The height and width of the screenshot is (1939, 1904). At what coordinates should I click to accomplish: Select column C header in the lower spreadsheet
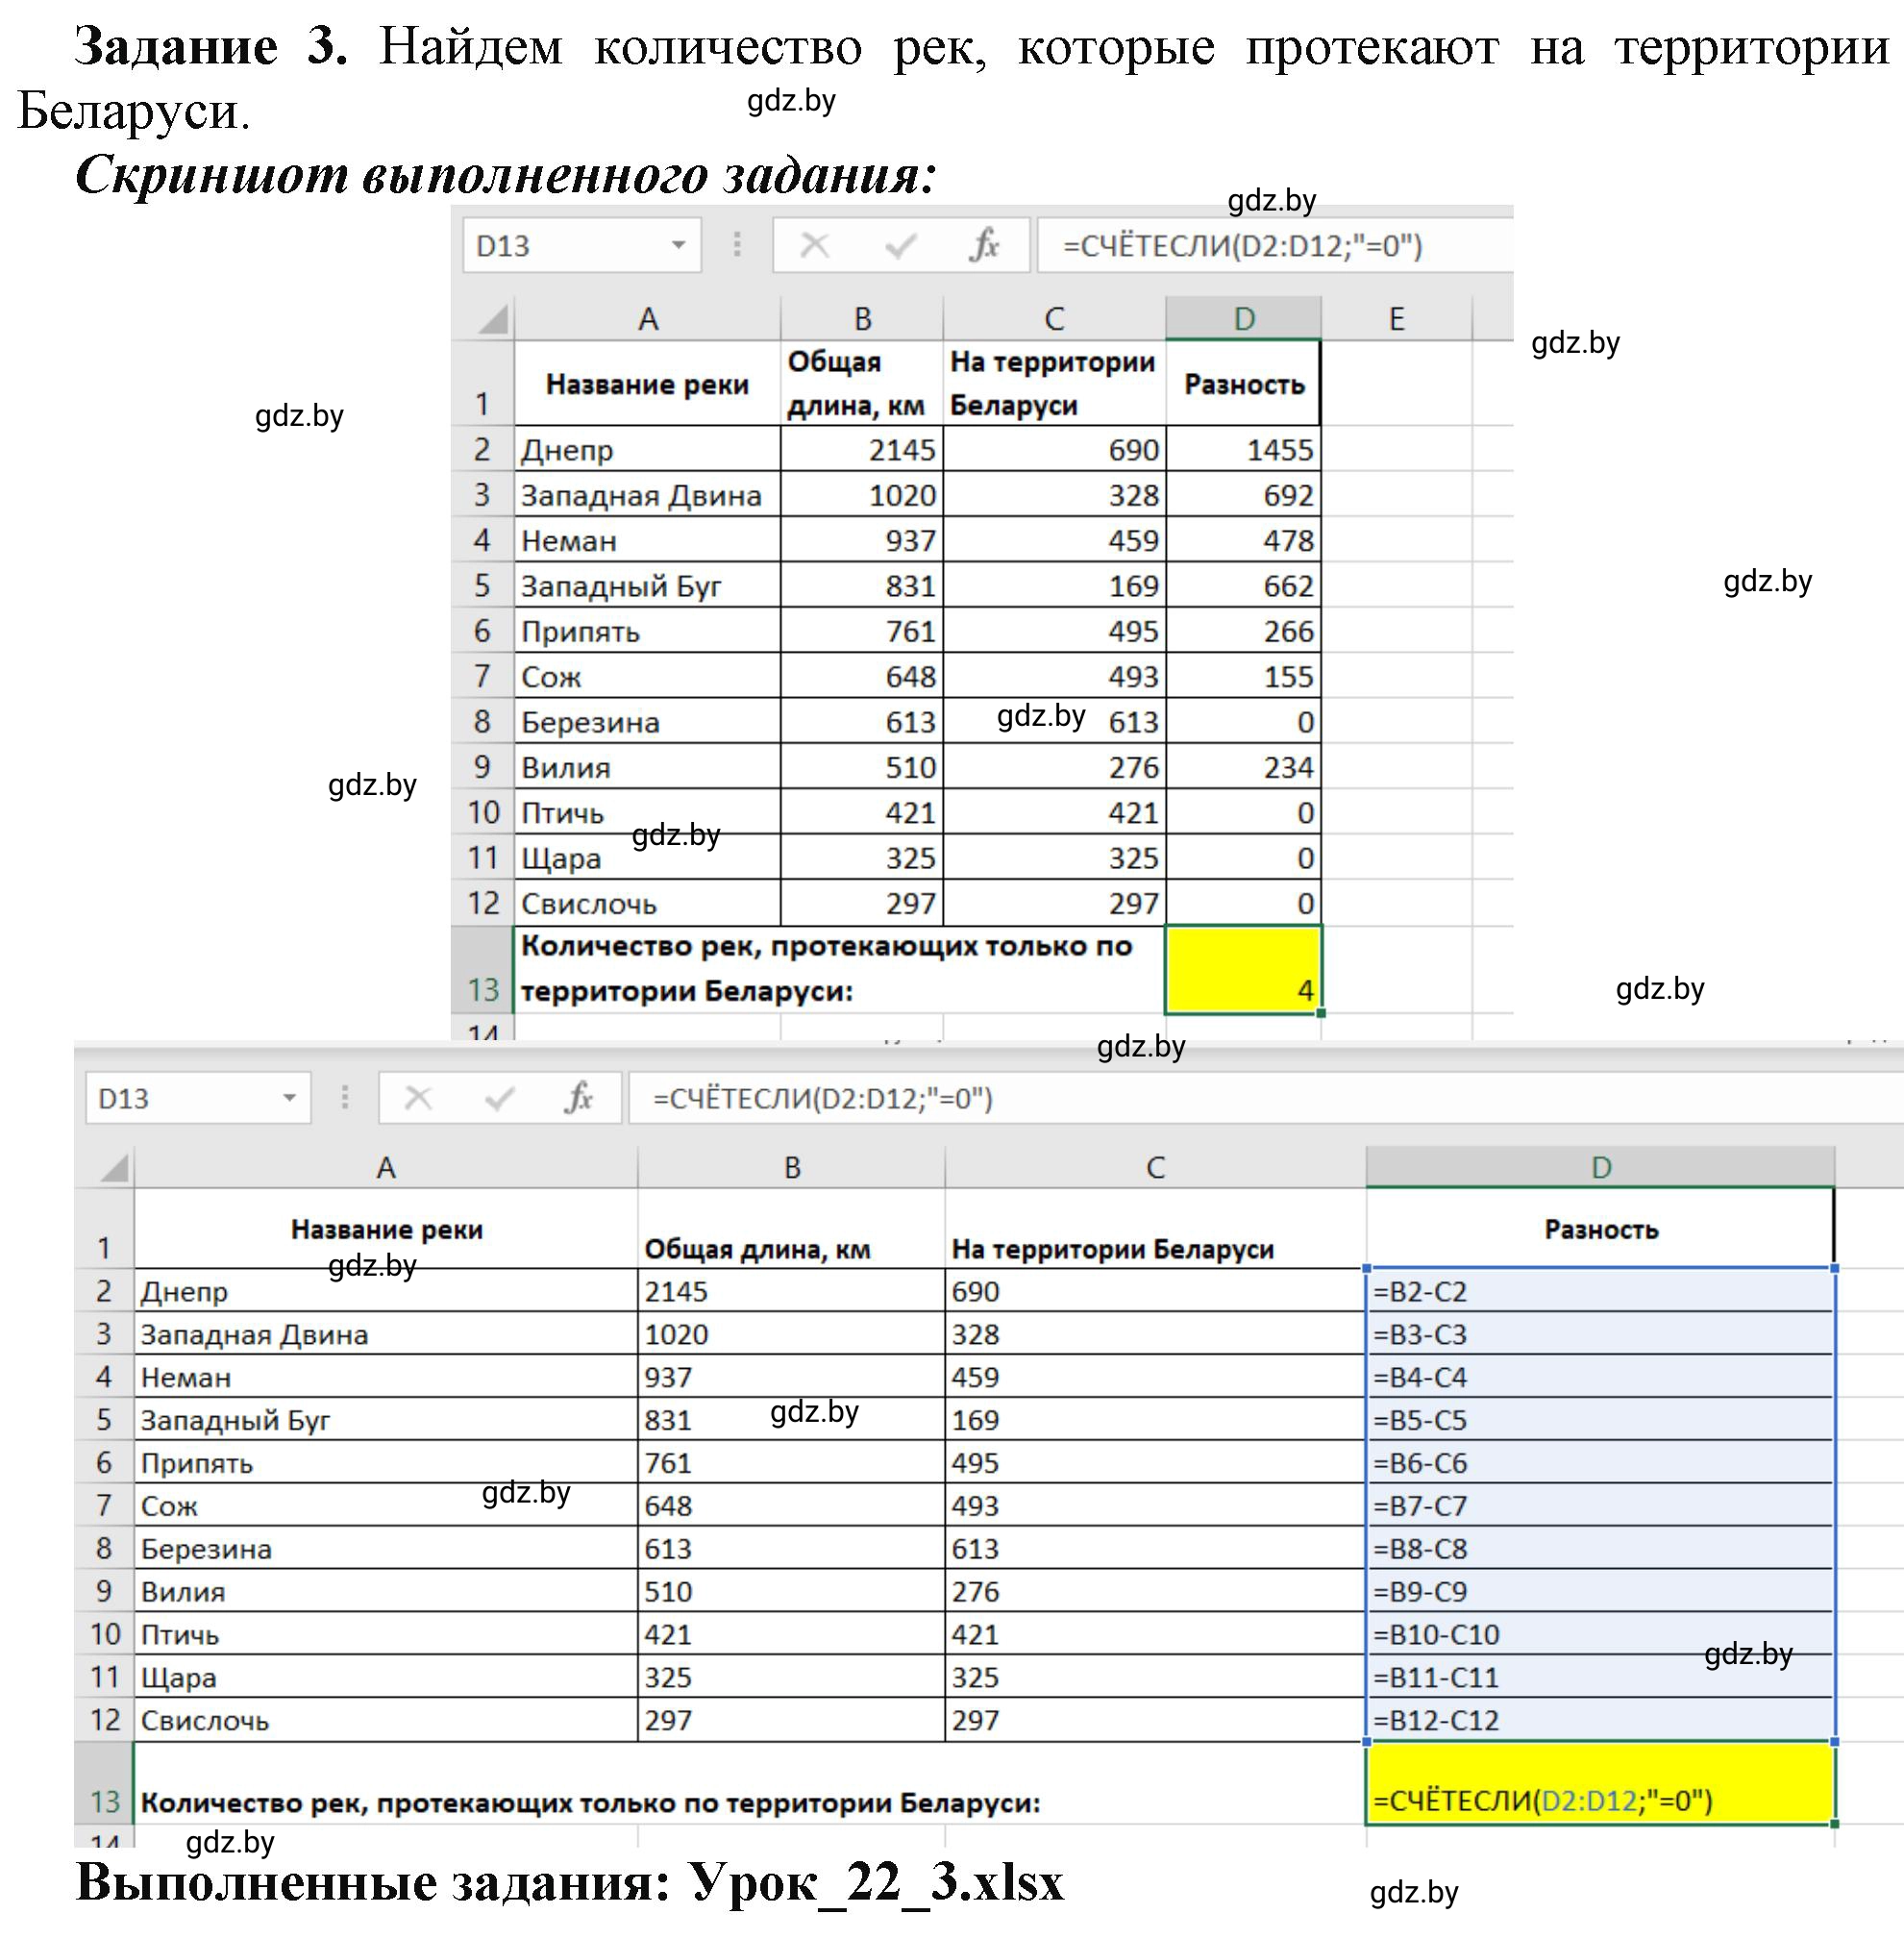[1155, 1167]
